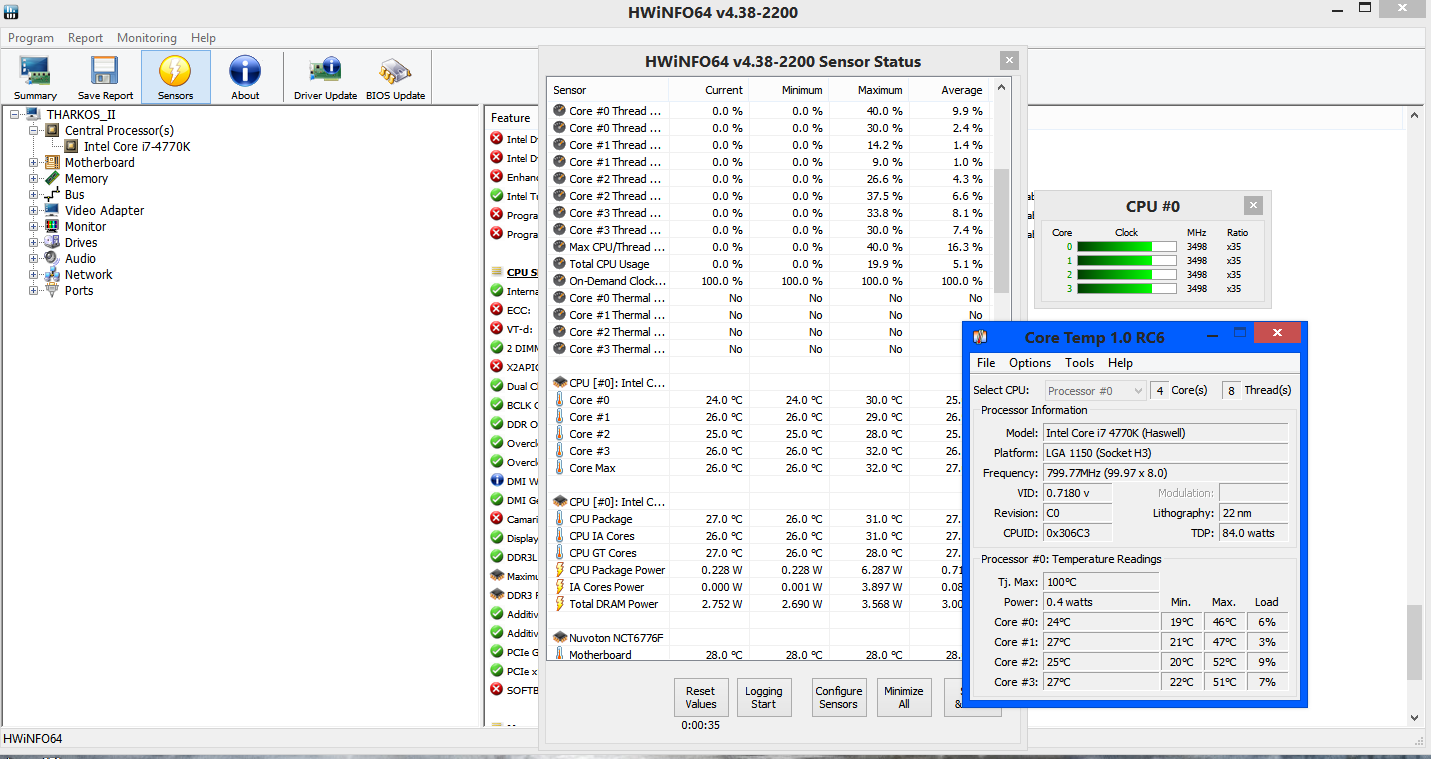The height and width of the screenshot is (759, 1431).
Task: Expand the Video Adapter tree node
Action: pyautogui.click(x=34, y=210)
